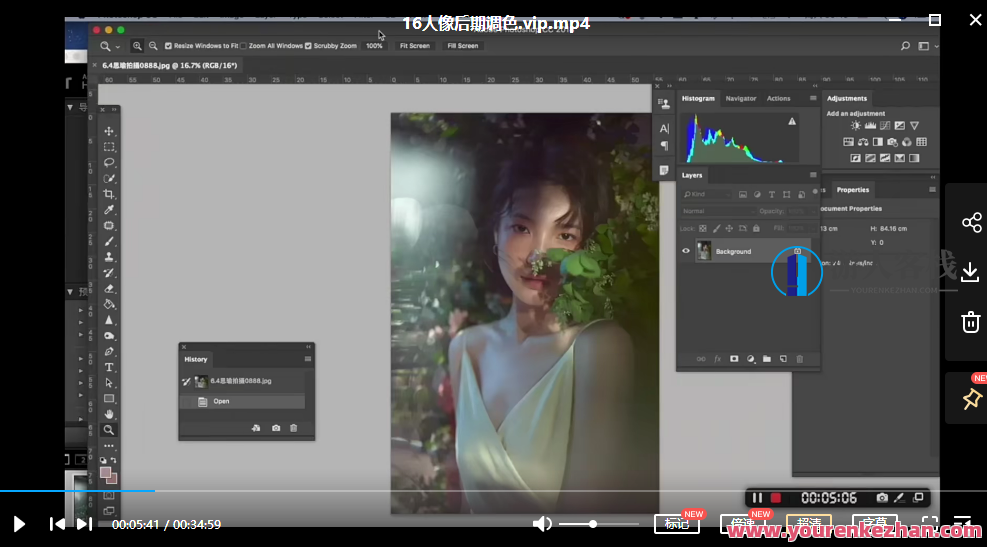
Task: Open the layer blend mode Normal dropdown
Action: [718, 211]
